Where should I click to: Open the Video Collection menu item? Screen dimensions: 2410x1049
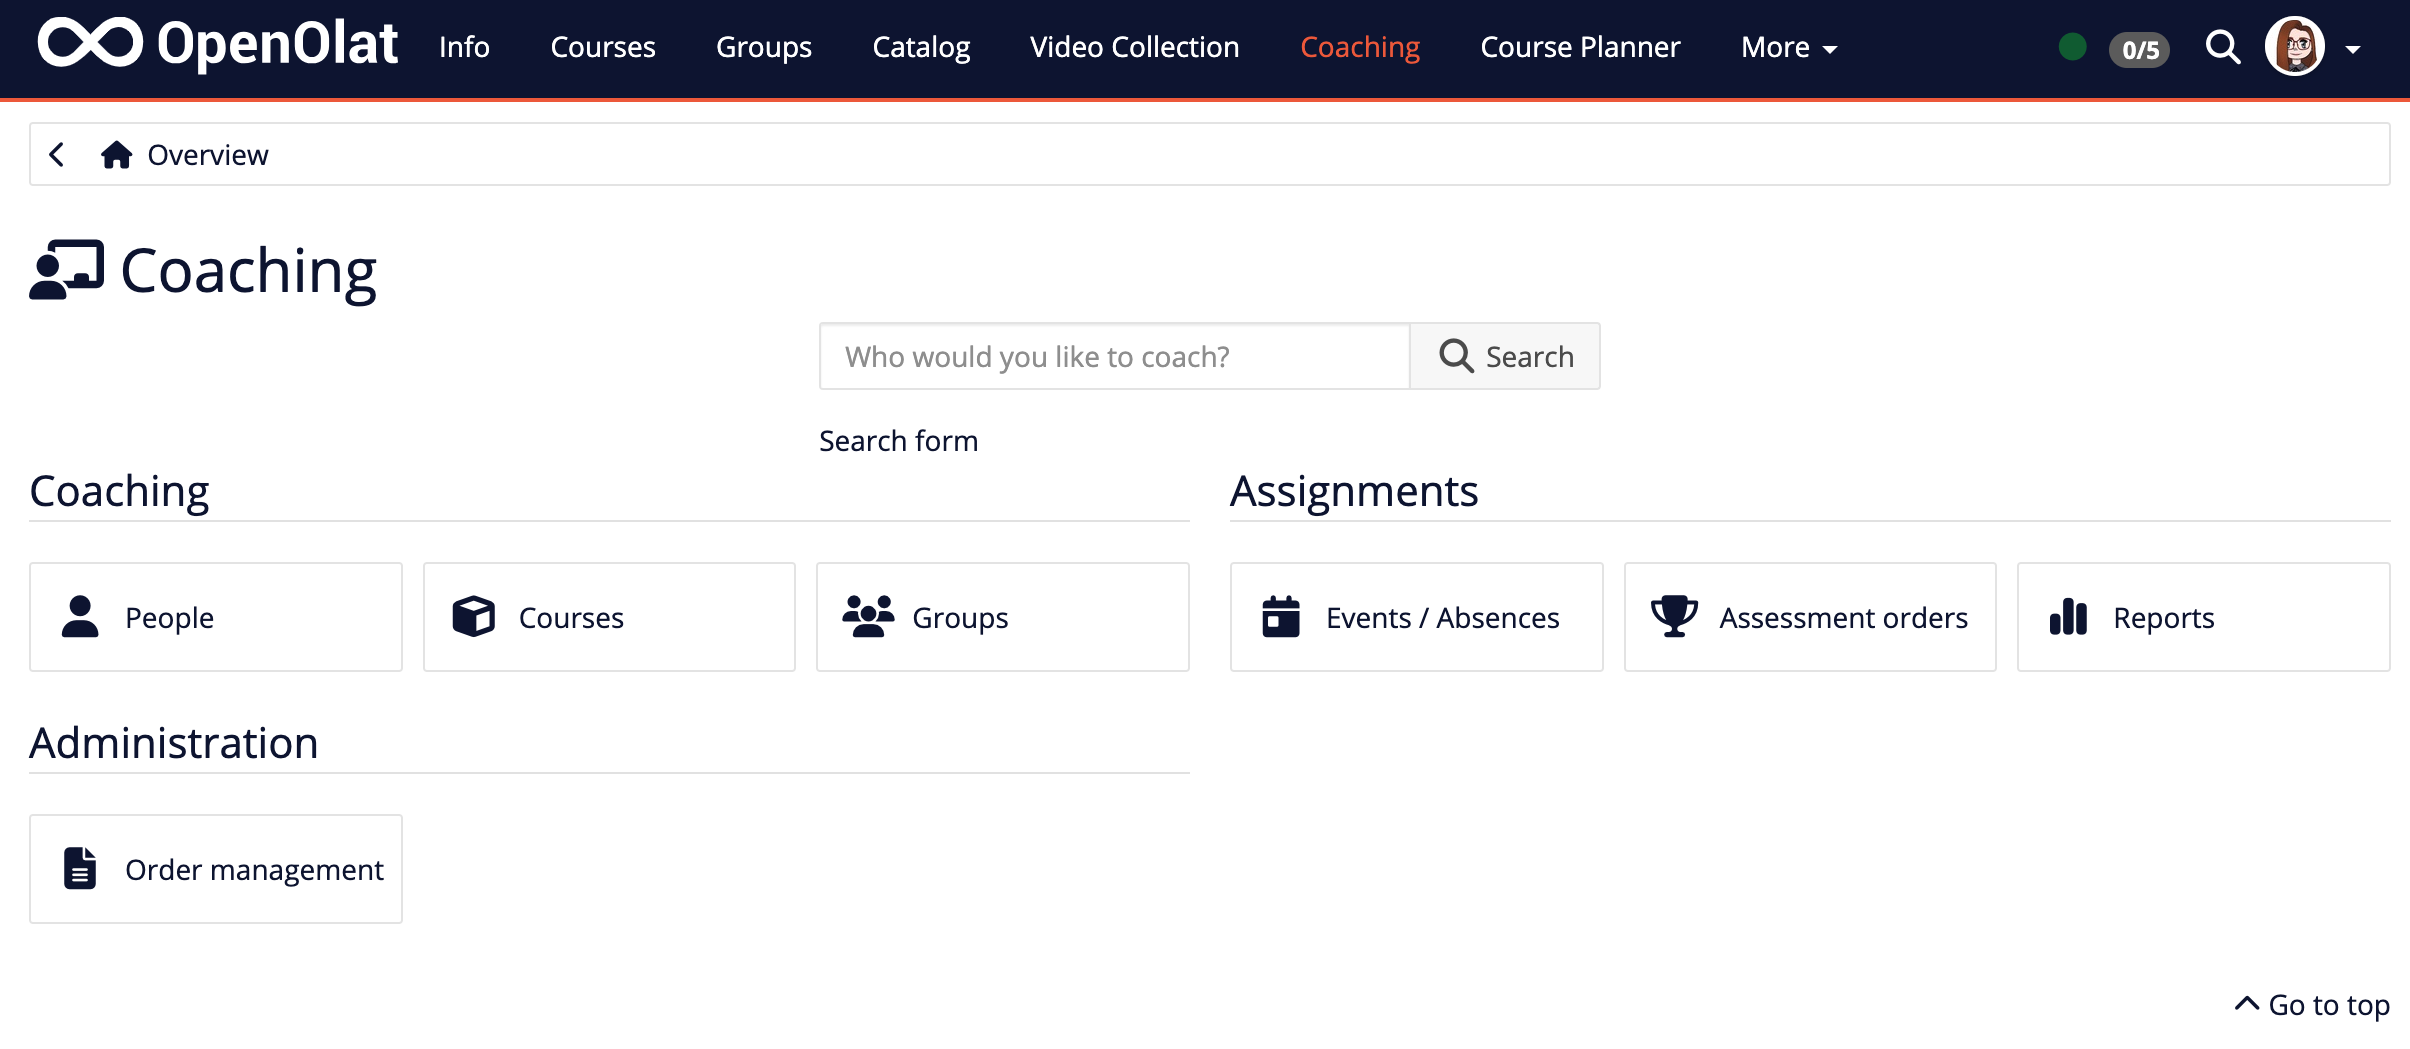coord(1133,47)
